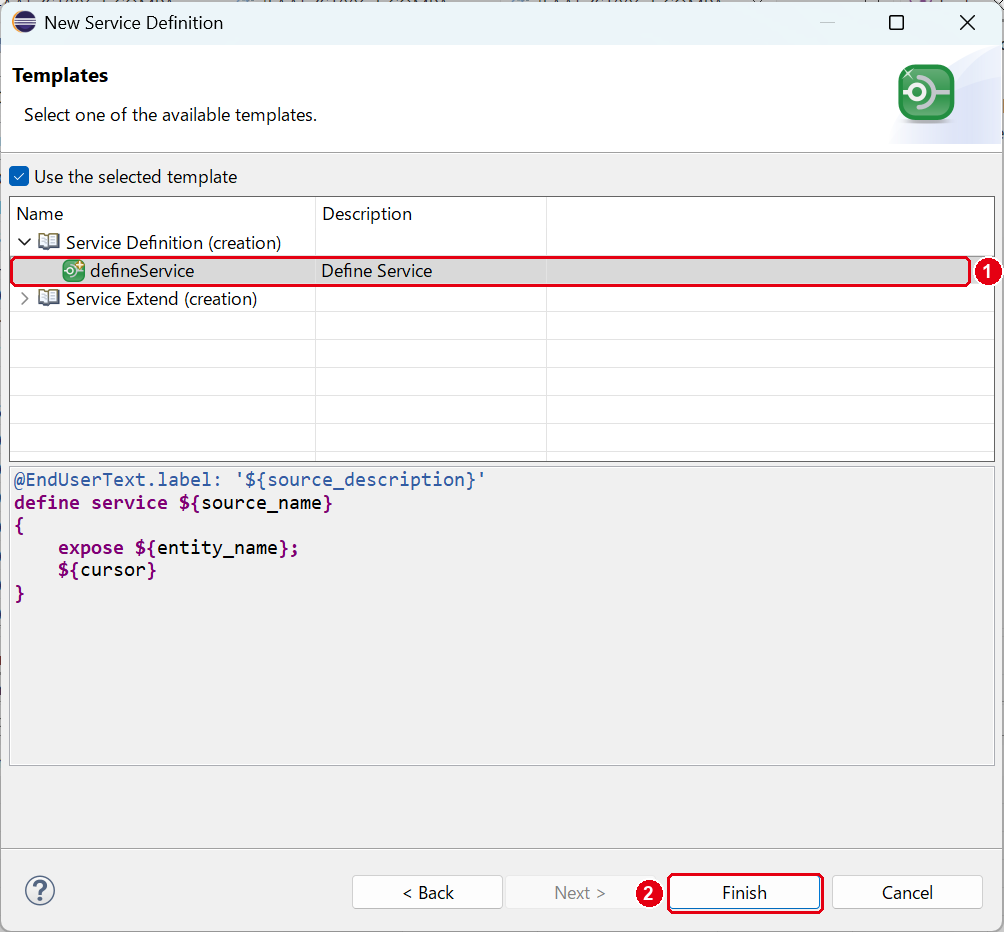Expand Service Extend (creation) tree node

tap(24, 298)
